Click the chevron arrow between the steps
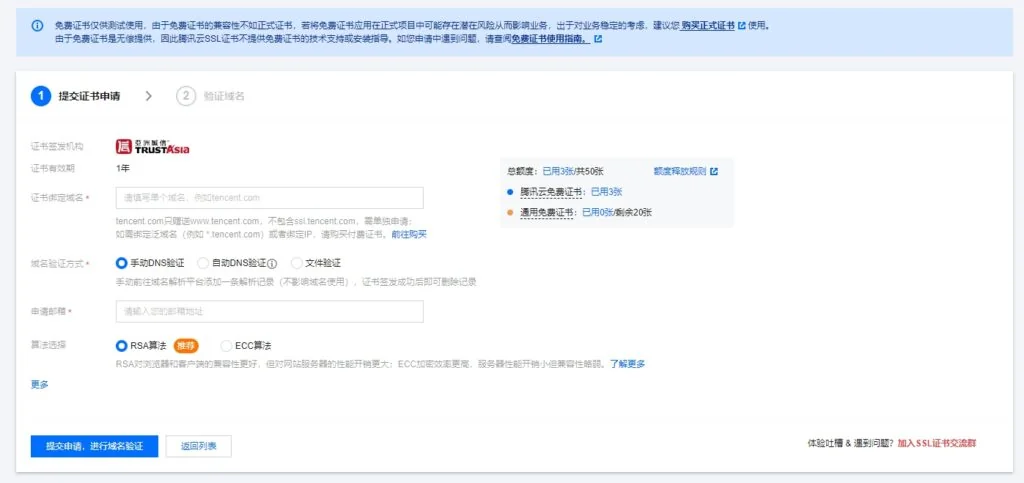Viewport: 1024px width, 483px height. (x=148, y=96)
